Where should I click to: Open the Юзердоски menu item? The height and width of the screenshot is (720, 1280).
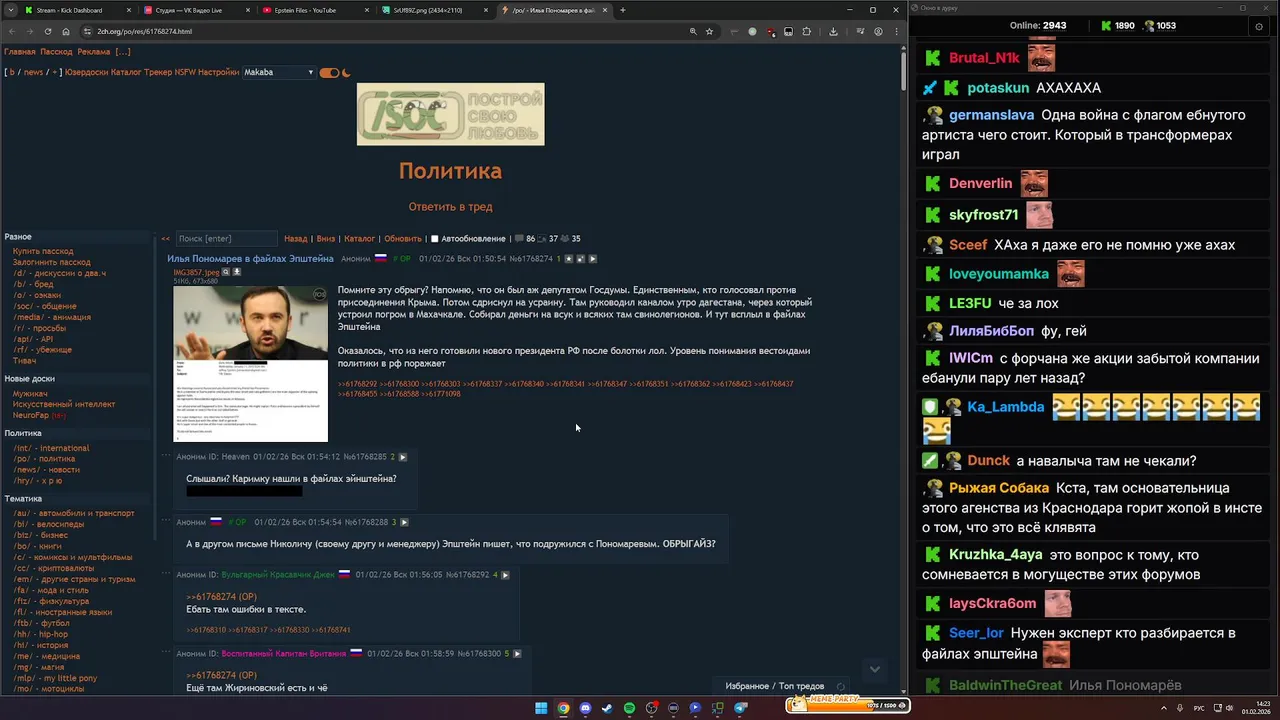click(x=86, y=72)
